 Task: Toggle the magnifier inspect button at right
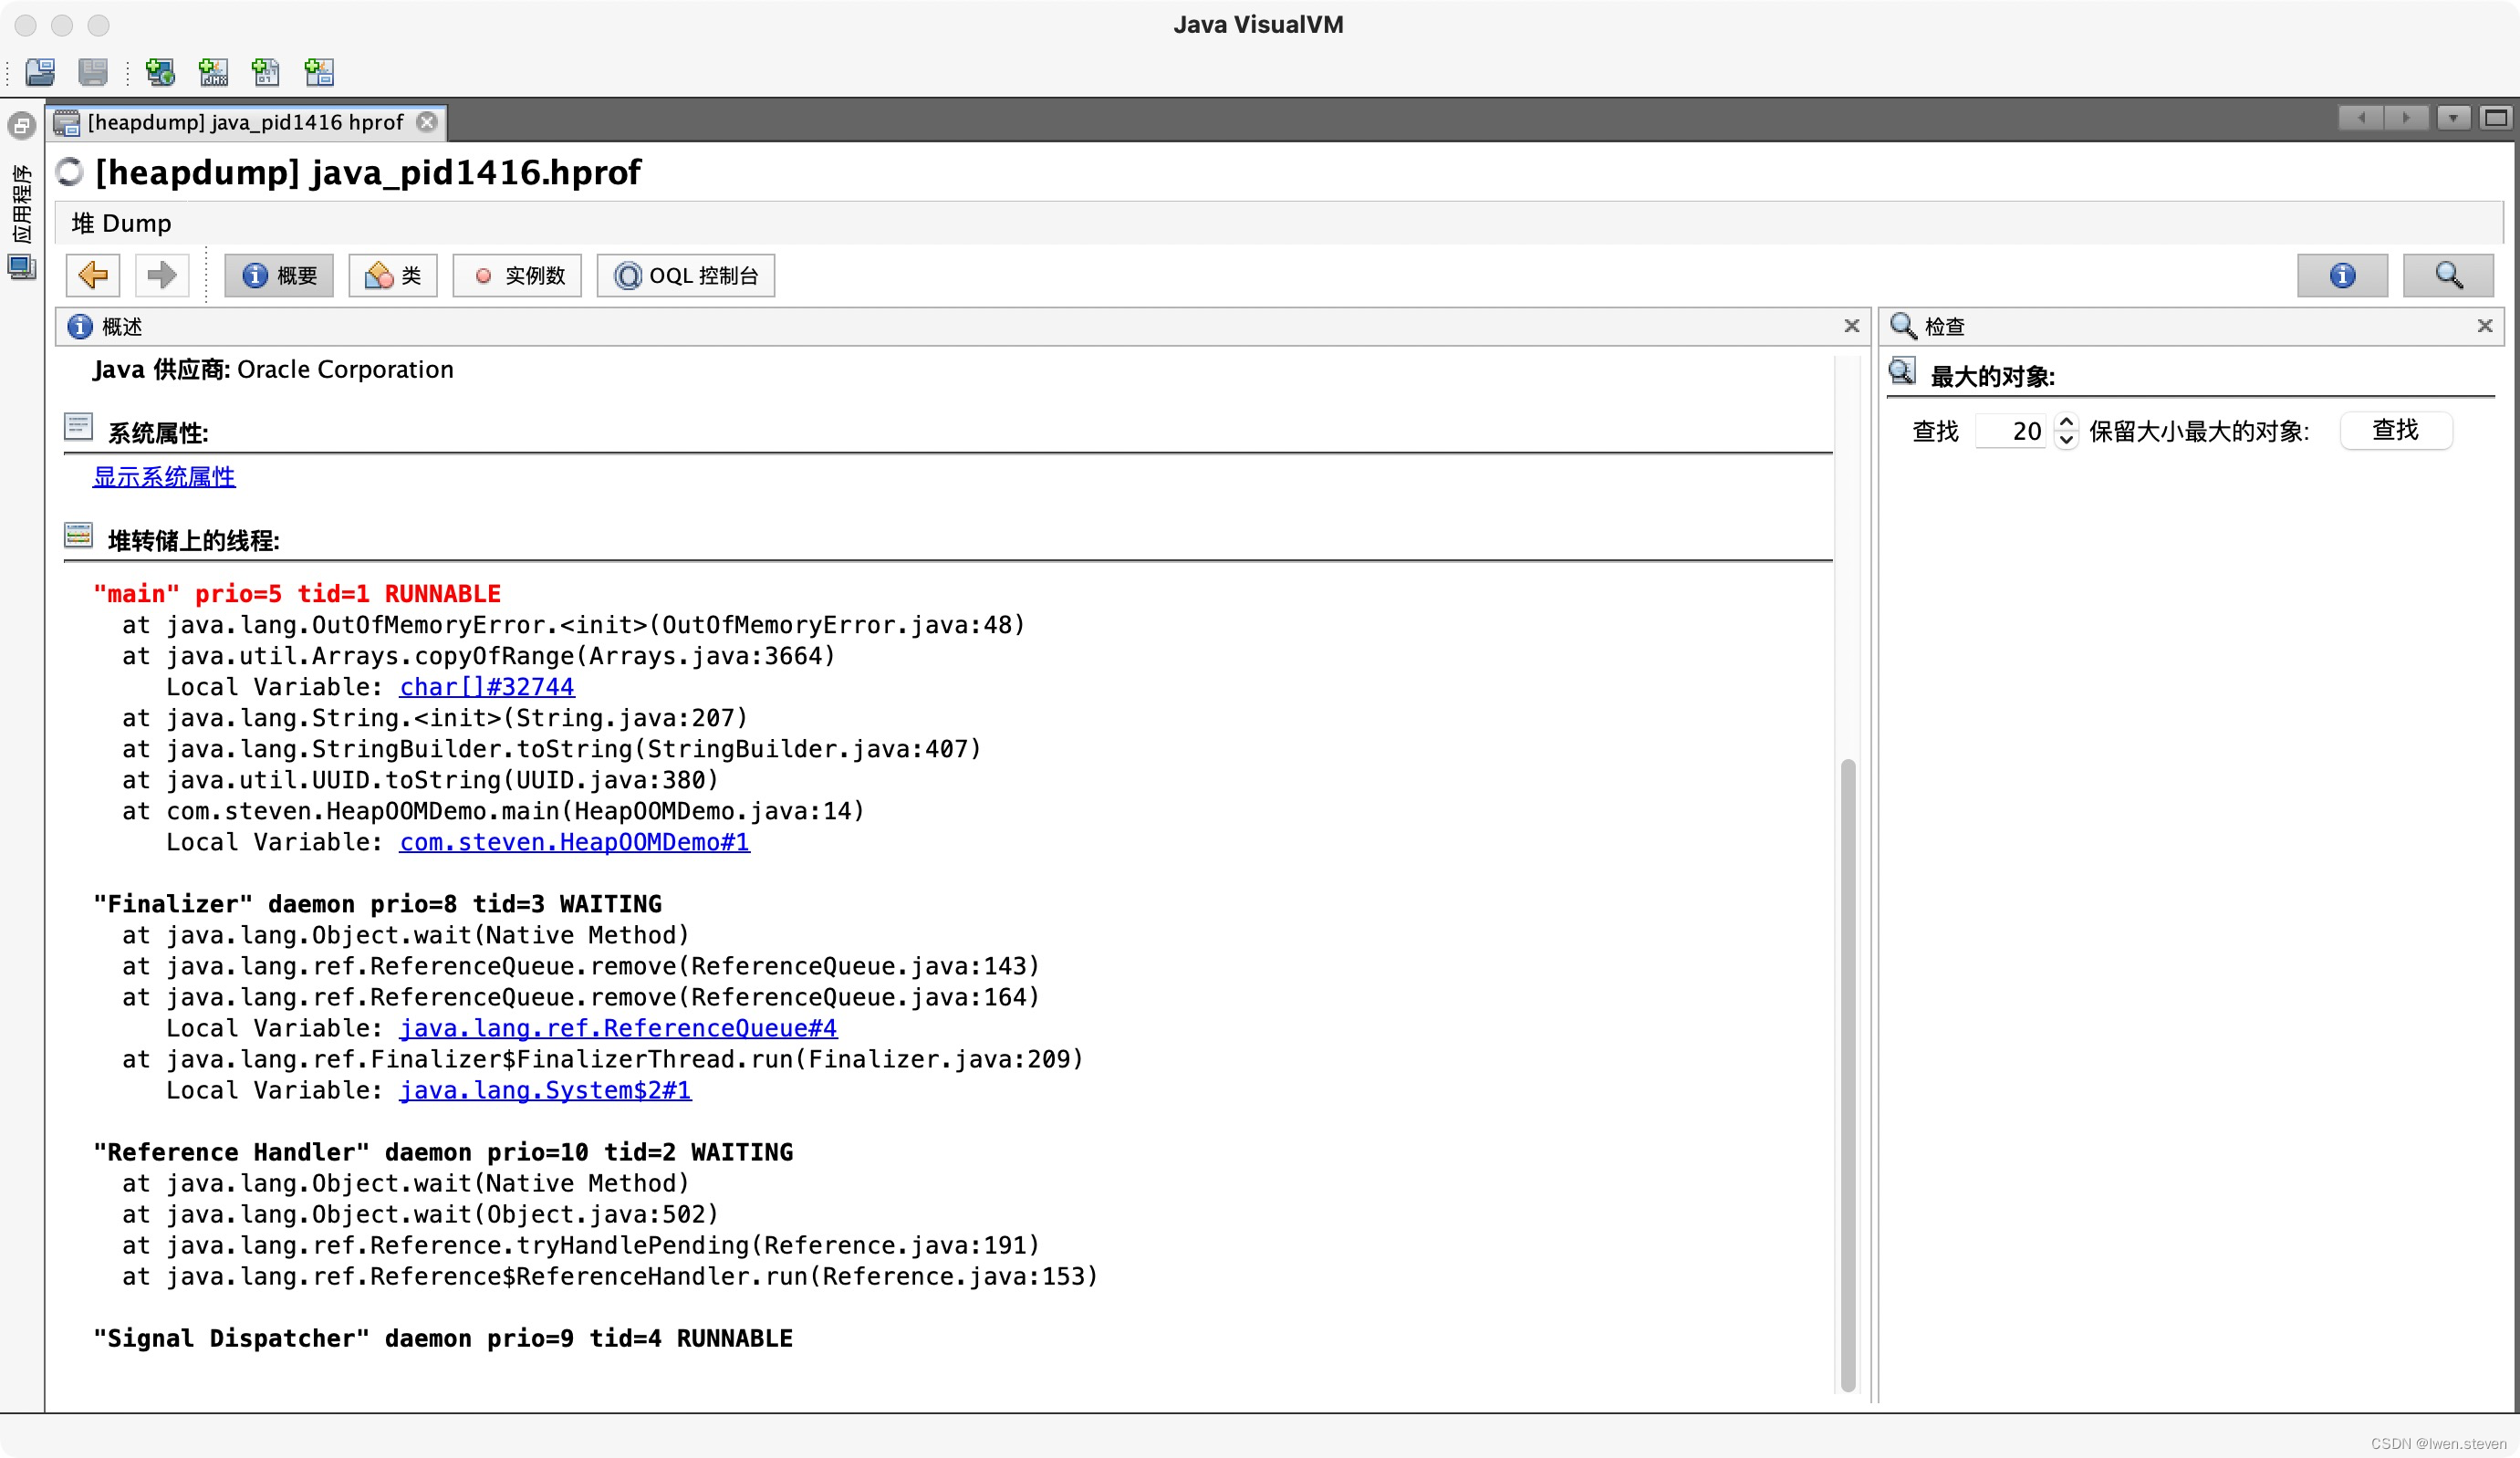pyautogui.click(x=2447, y=275)
